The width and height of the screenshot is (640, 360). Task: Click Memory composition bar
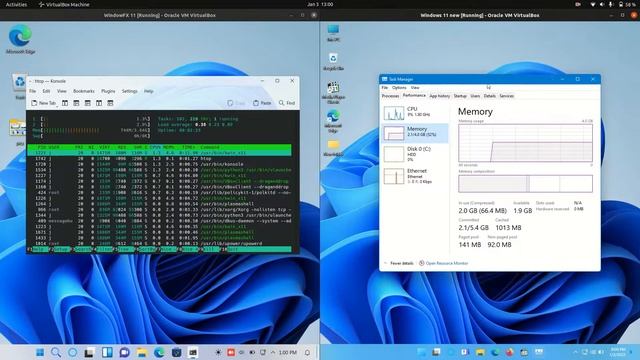[525, 184]
